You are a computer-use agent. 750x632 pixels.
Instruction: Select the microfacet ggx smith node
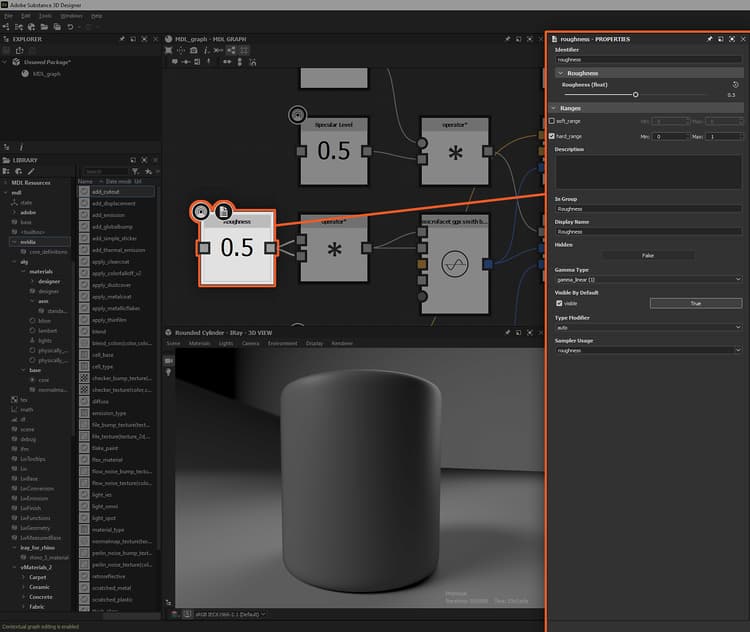tap(455, 264)
